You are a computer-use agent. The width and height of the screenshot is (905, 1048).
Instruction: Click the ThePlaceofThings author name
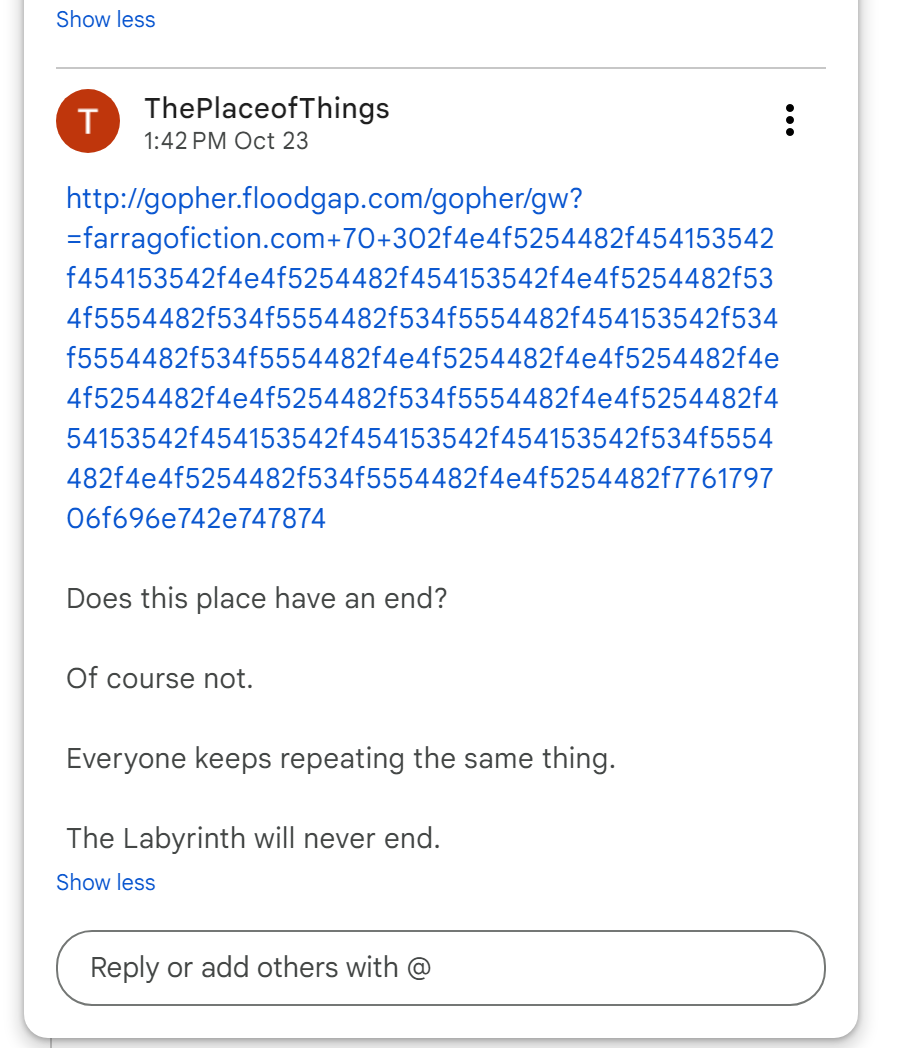coord(266,108)
